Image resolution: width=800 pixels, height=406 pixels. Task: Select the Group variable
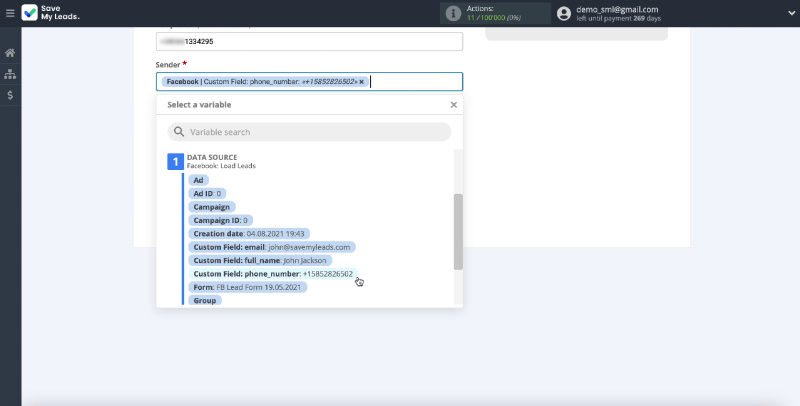click(205, 300)
